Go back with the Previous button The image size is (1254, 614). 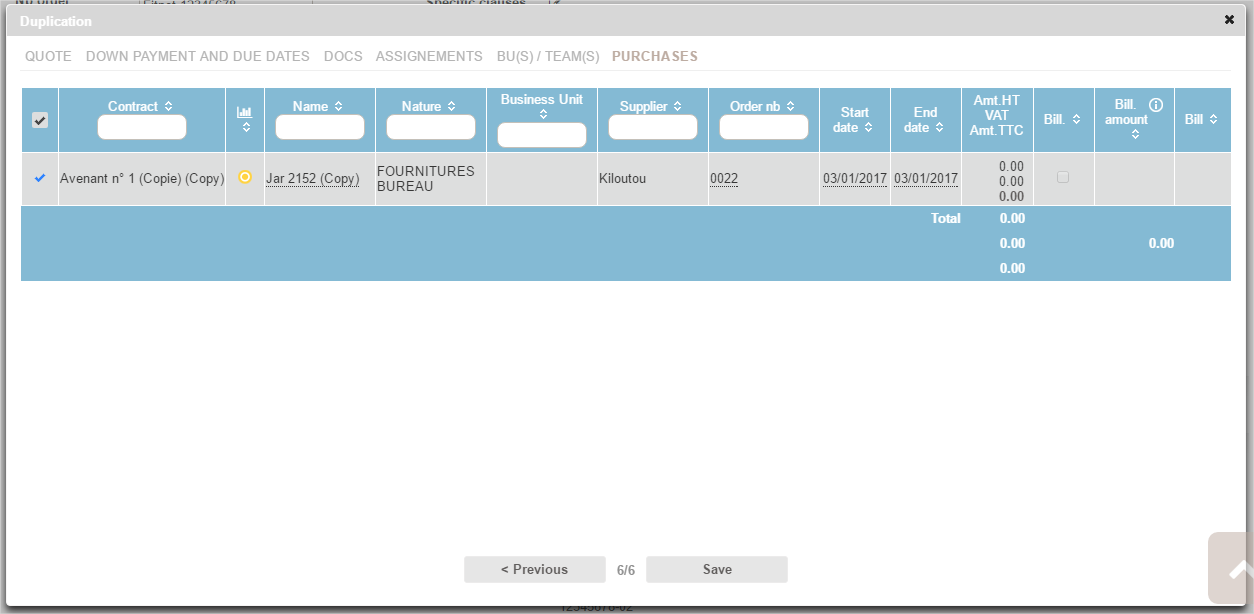pos(534,569)
